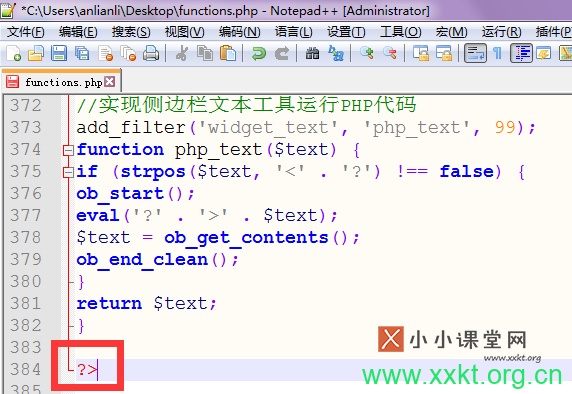
Task: Save the current file with floppy icon
Action: click(59, 53)
